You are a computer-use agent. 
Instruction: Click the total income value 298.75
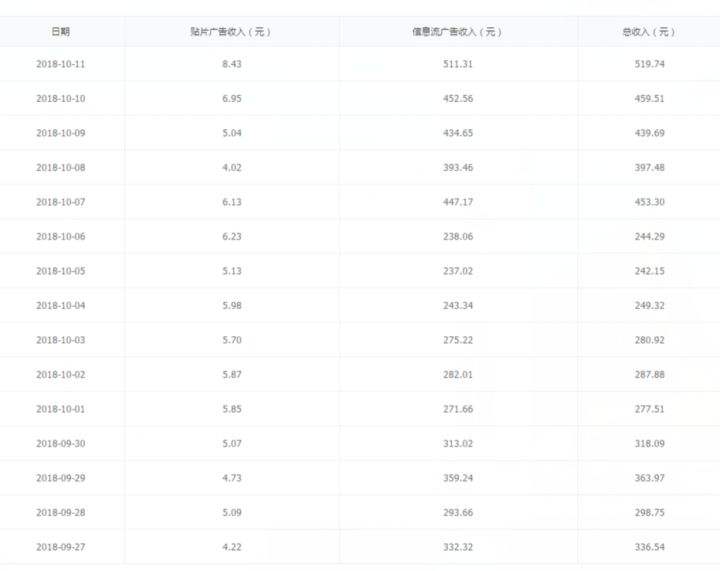click(649, 512)
